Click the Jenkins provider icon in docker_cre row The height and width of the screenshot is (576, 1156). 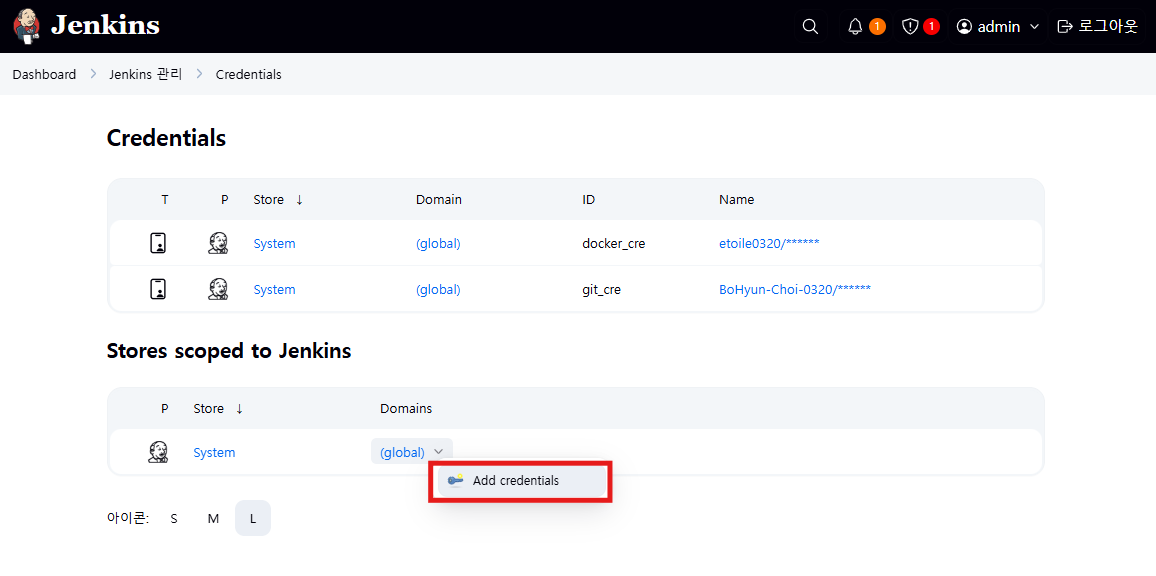pyautogui.click(x=217, y=243)
